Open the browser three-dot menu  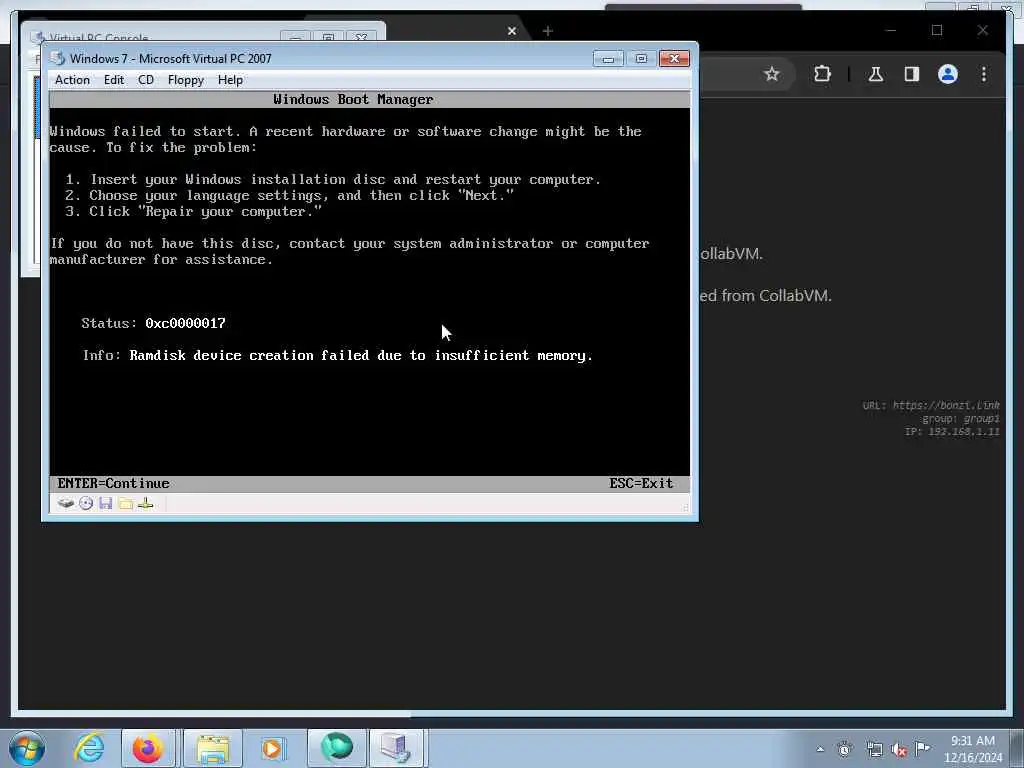pyautogui.click(x=984, y=74)
